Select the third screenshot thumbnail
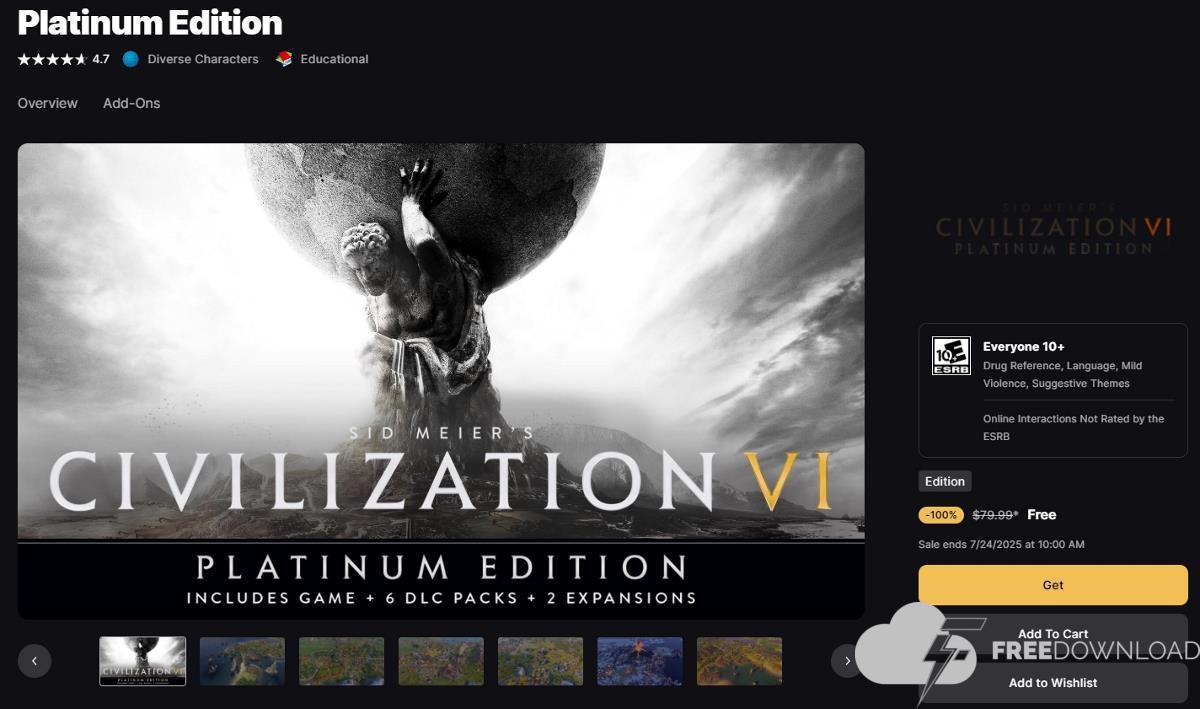 tap(341, 661)
